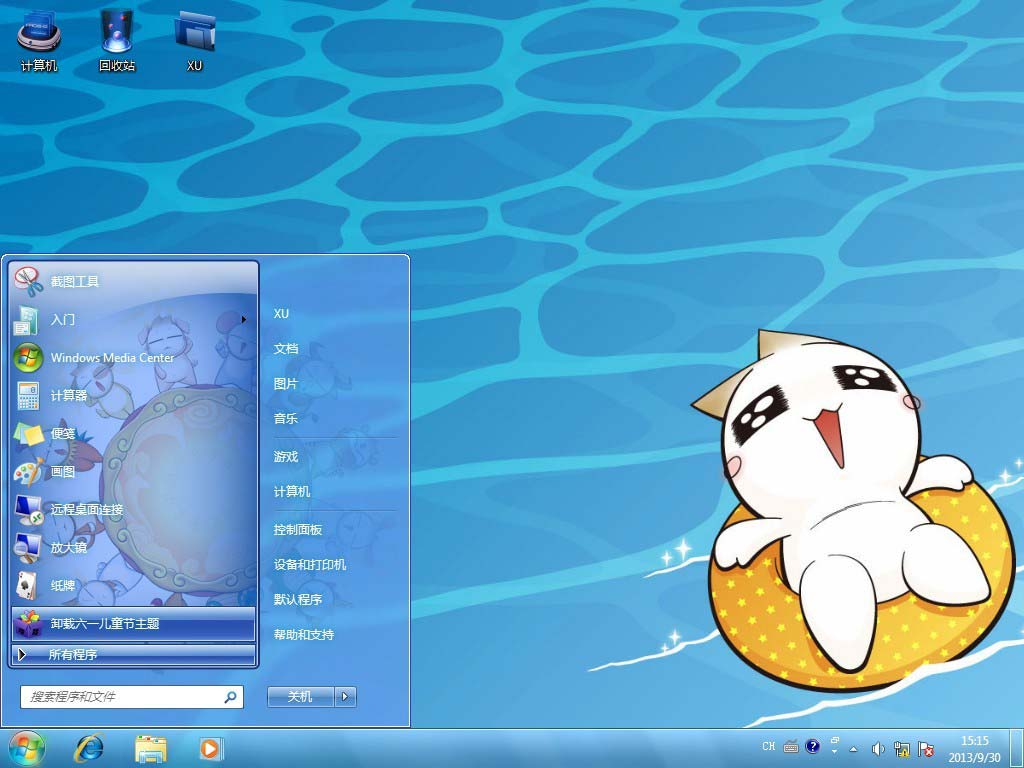Launch Windows Media Center from Start menu

click(112, 357)
